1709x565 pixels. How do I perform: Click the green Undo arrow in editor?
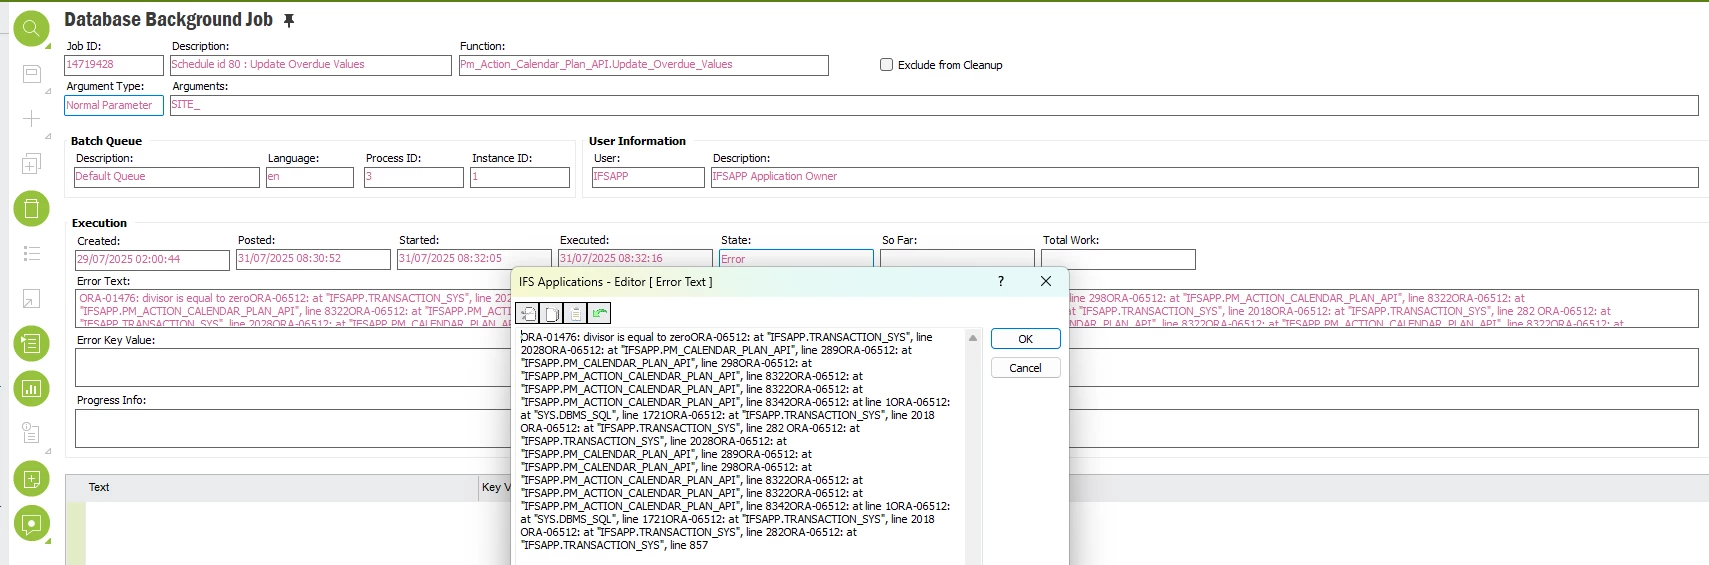point(599,314)
